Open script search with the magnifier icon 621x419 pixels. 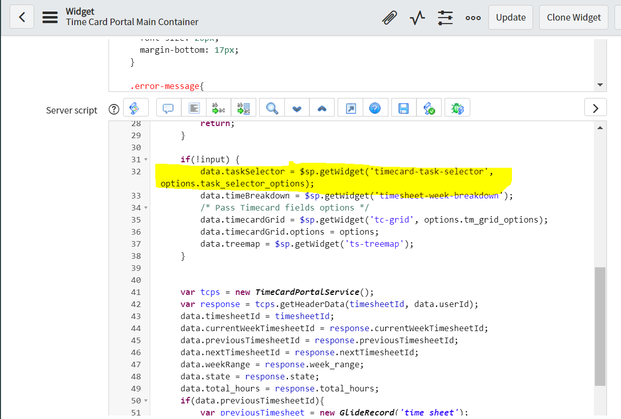pyautogui.click(x=272, y=108)
